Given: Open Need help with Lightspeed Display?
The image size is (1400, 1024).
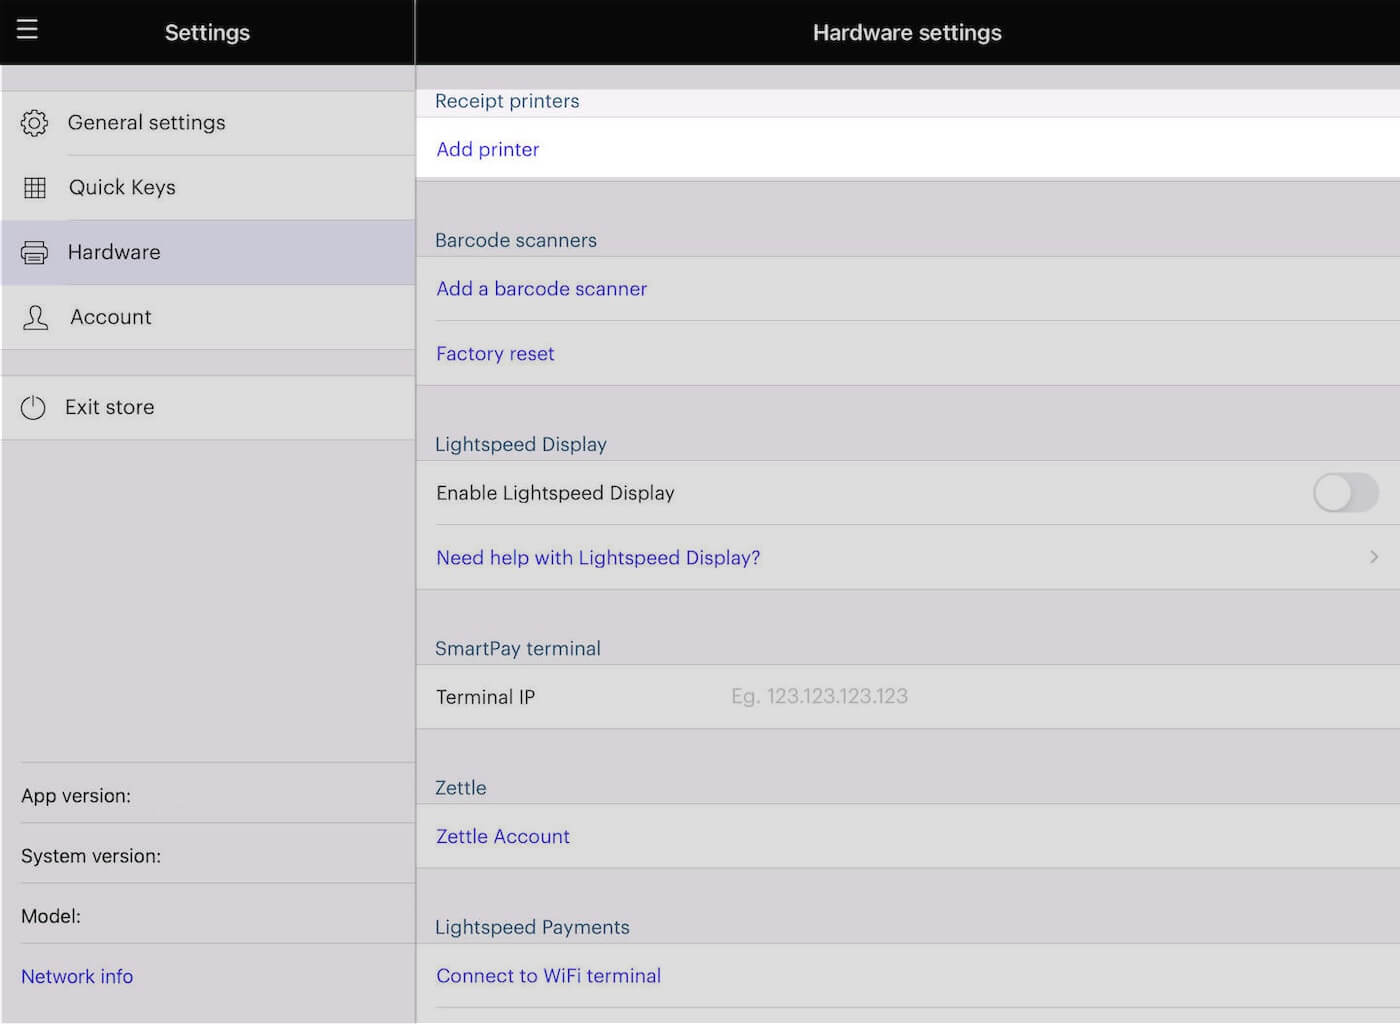Looking at the screenshot, I should coord(598,558).
